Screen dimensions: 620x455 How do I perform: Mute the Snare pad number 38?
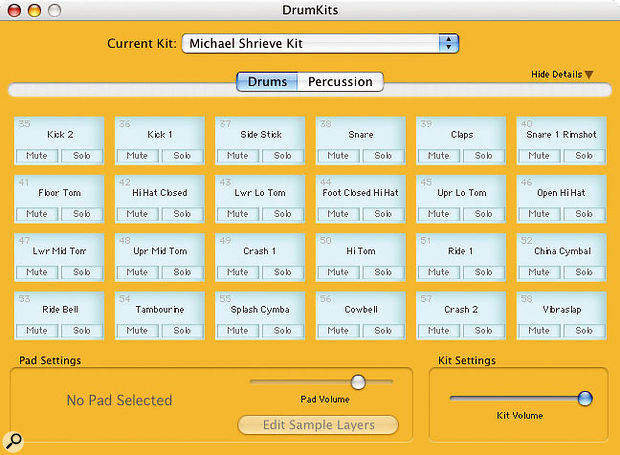338,156
